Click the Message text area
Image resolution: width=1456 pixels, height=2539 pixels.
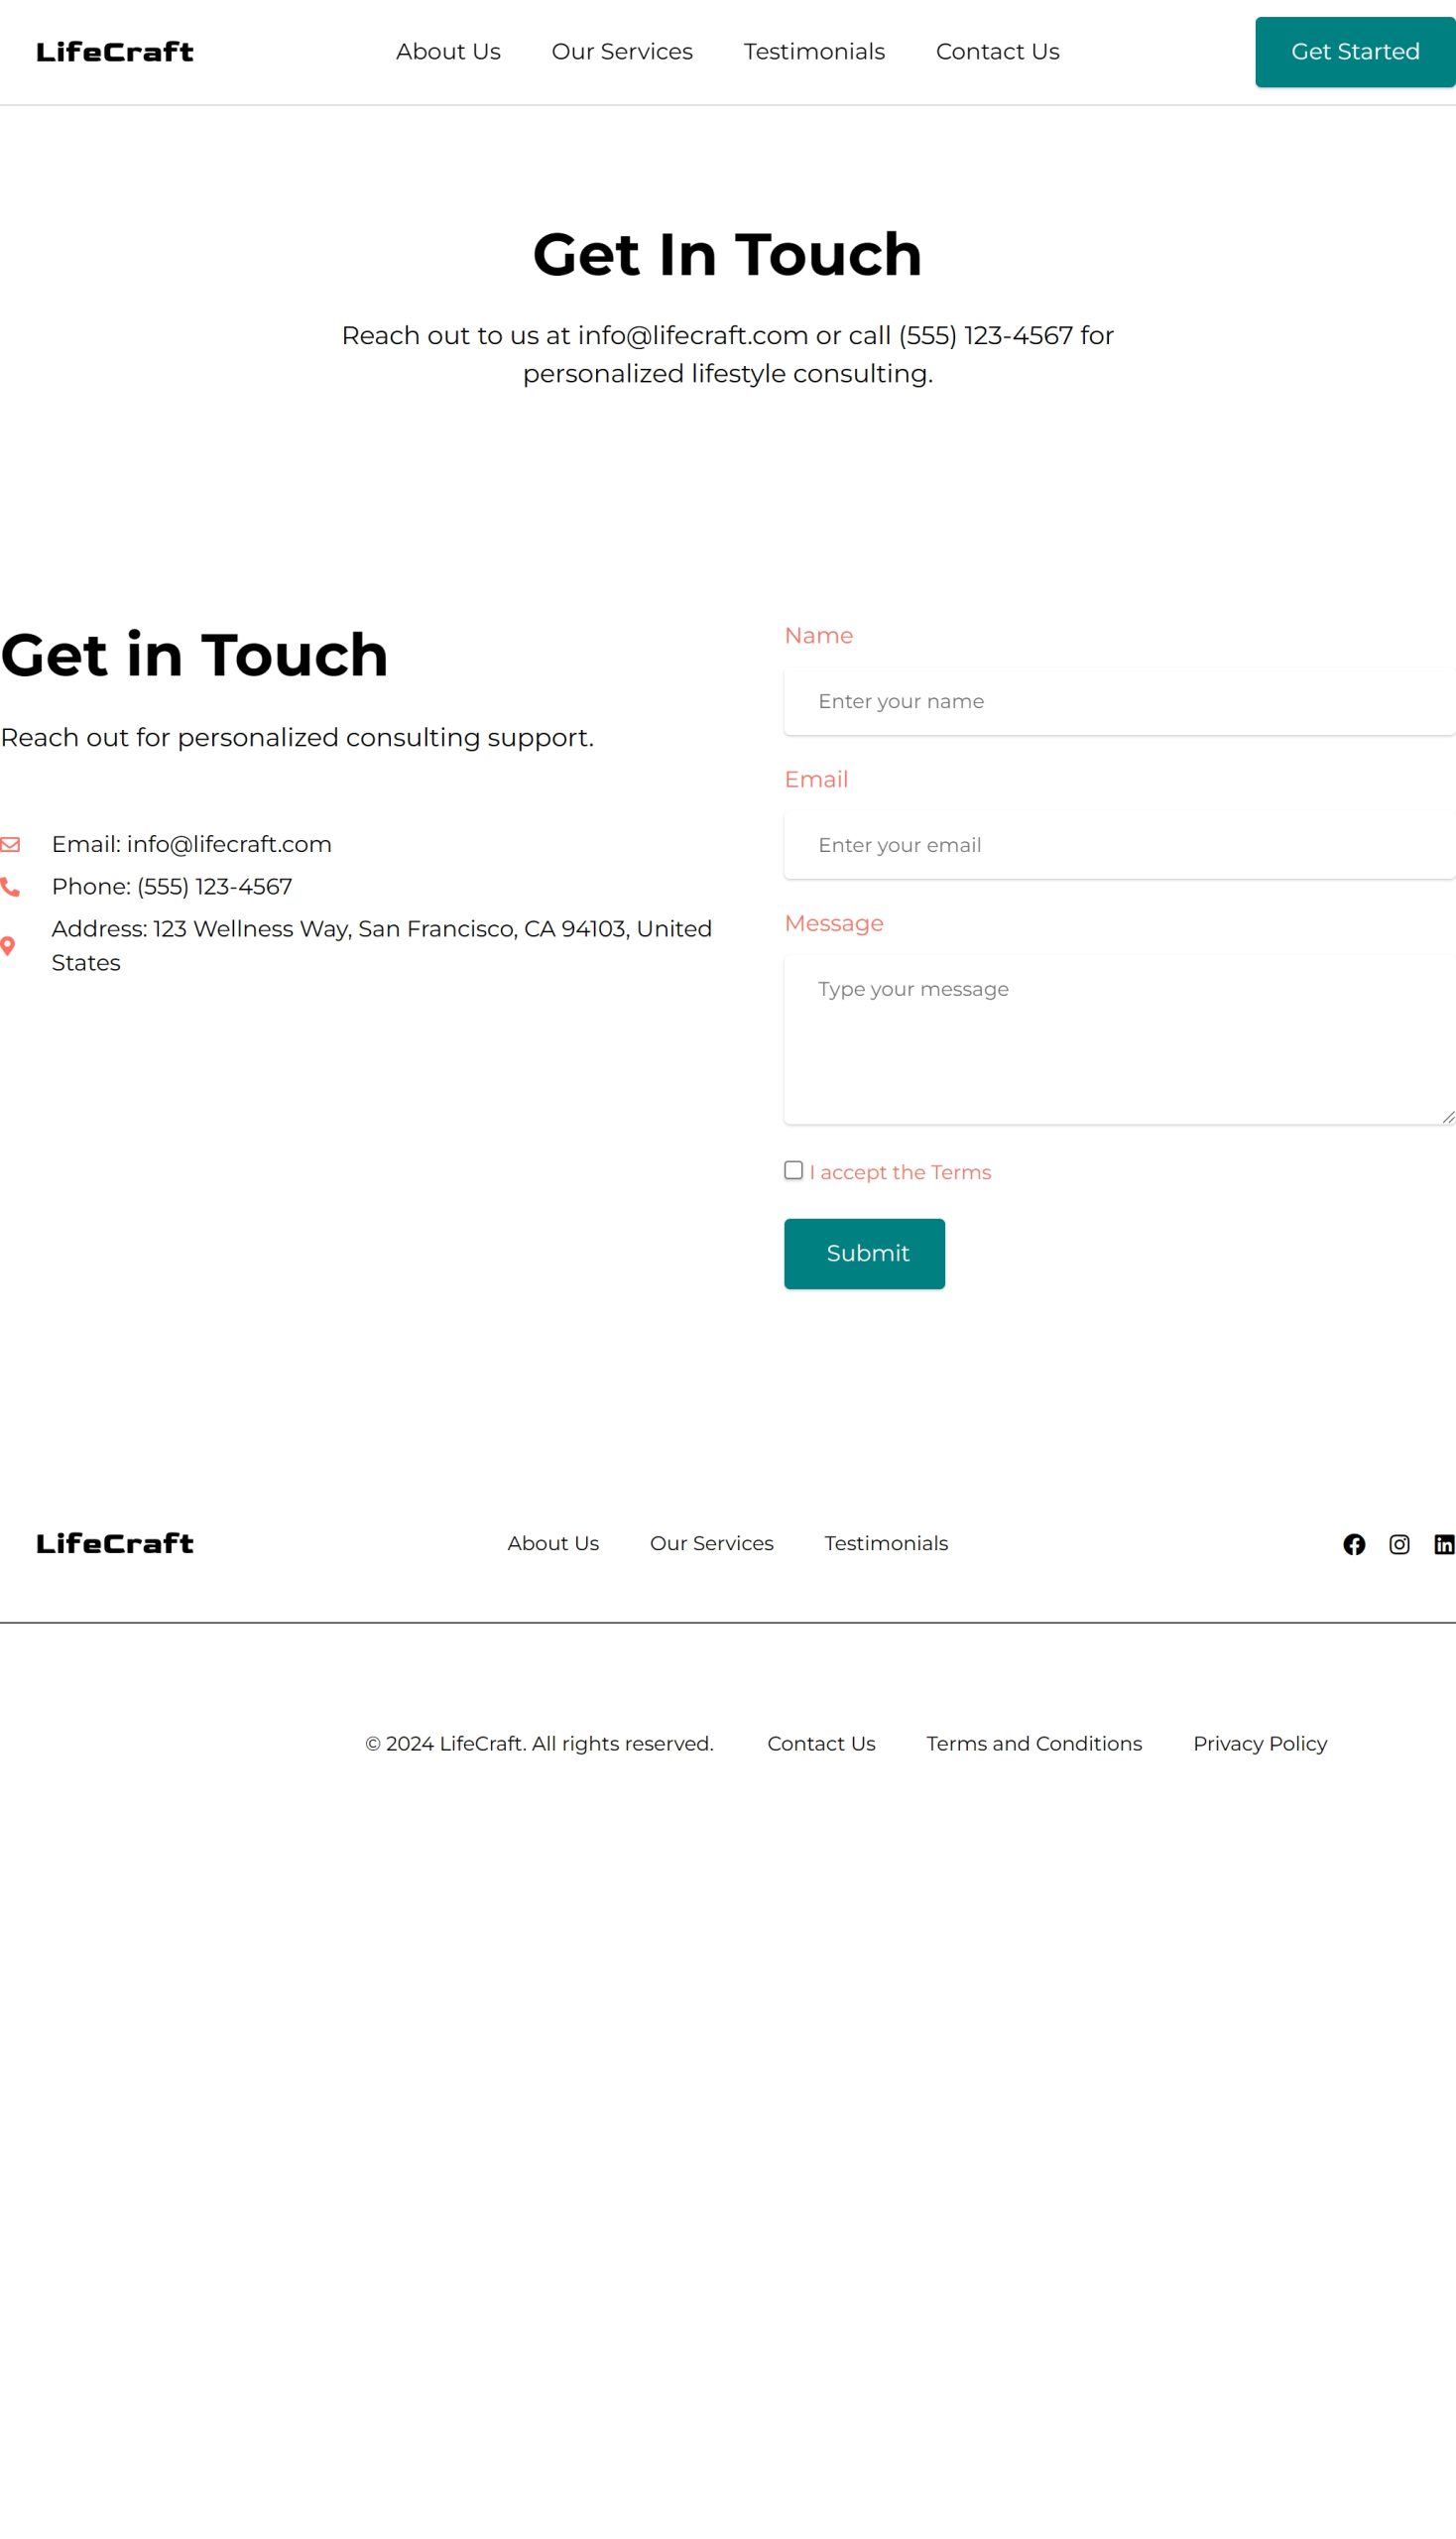(1120, 1040)
